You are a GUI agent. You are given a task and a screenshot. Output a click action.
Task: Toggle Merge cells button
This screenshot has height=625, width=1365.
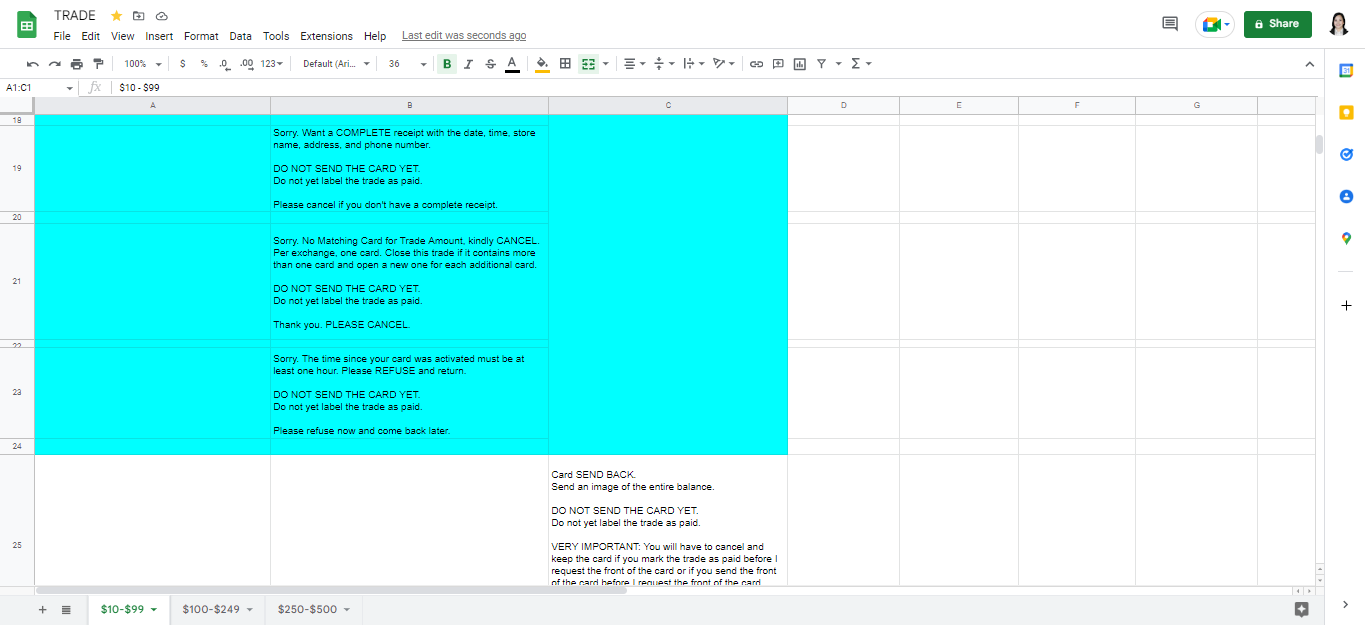pyautogui.click(x=588, y=64)
